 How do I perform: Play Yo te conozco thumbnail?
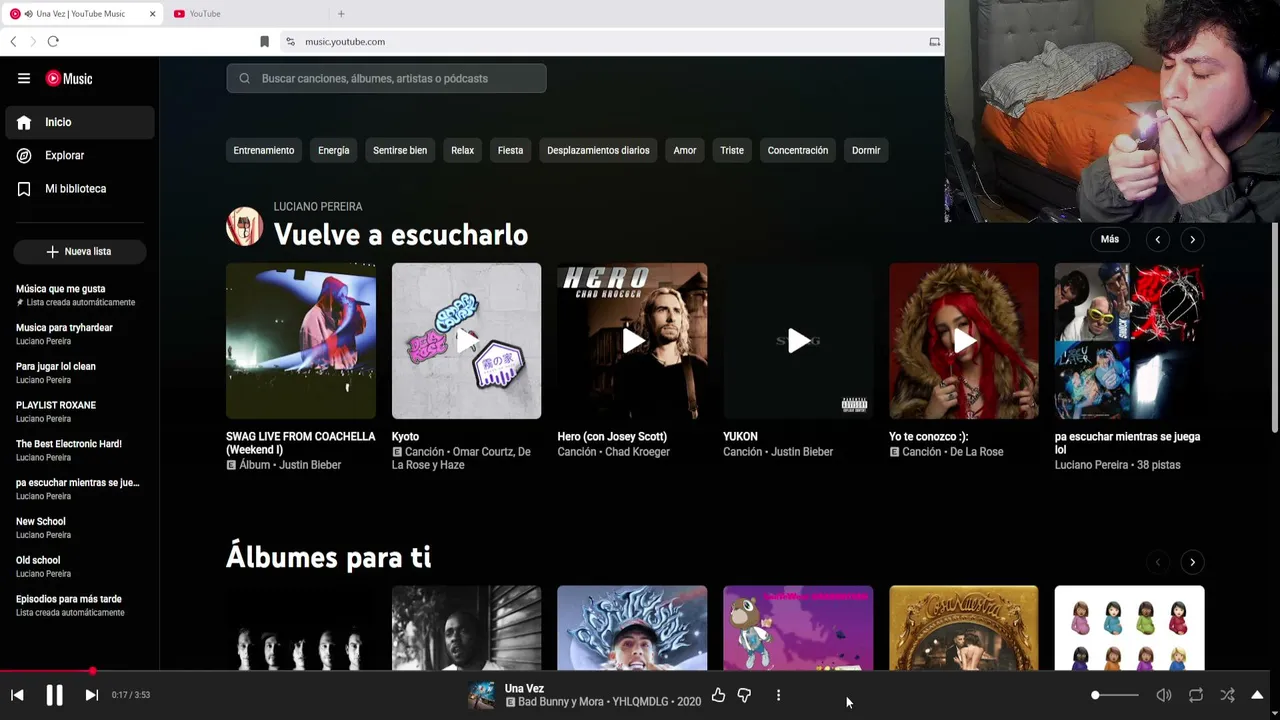964,341
